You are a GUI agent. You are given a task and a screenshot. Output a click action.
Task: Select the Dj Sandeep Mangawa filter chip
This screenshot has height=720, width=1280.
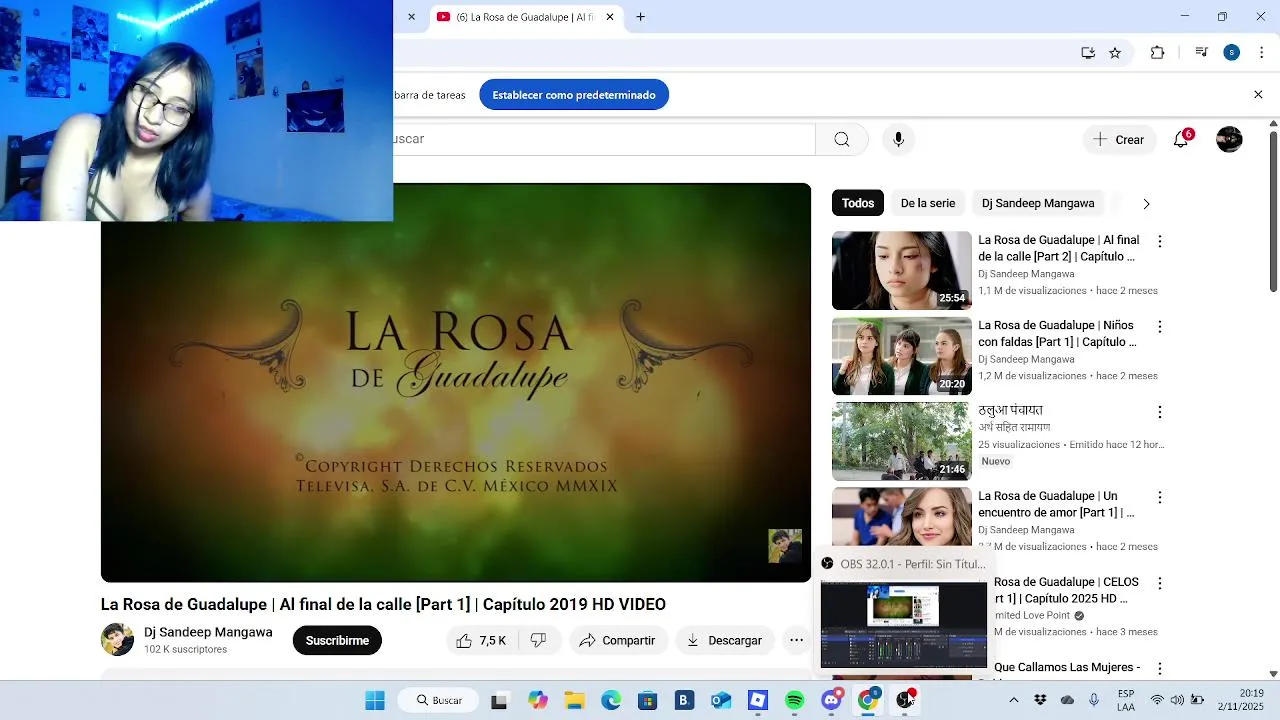coord(1038,203)
